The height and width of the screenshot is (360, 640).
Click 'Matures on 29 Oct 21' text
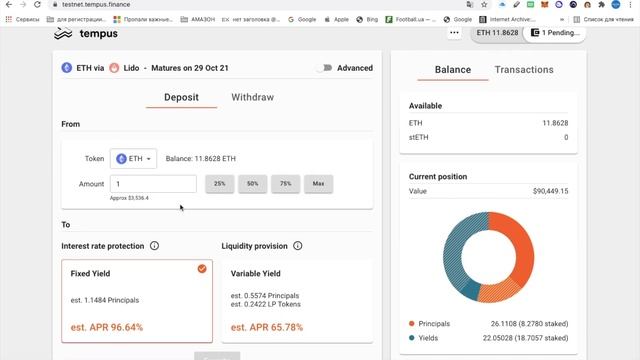pos(190,68)
